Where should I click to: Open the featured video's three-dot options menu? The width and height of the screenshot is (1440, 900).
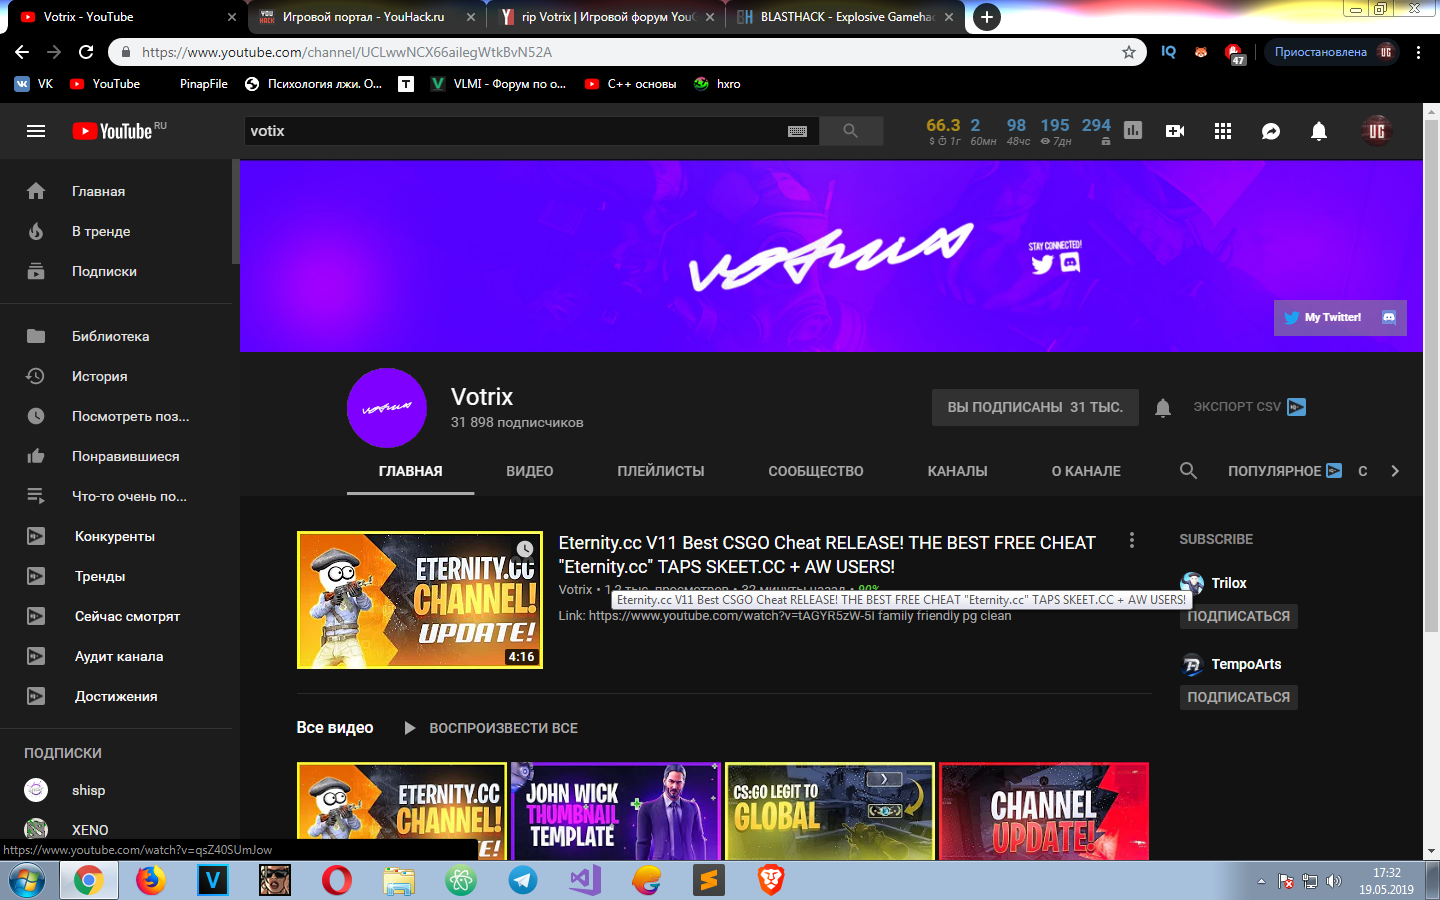point(1132,540)
